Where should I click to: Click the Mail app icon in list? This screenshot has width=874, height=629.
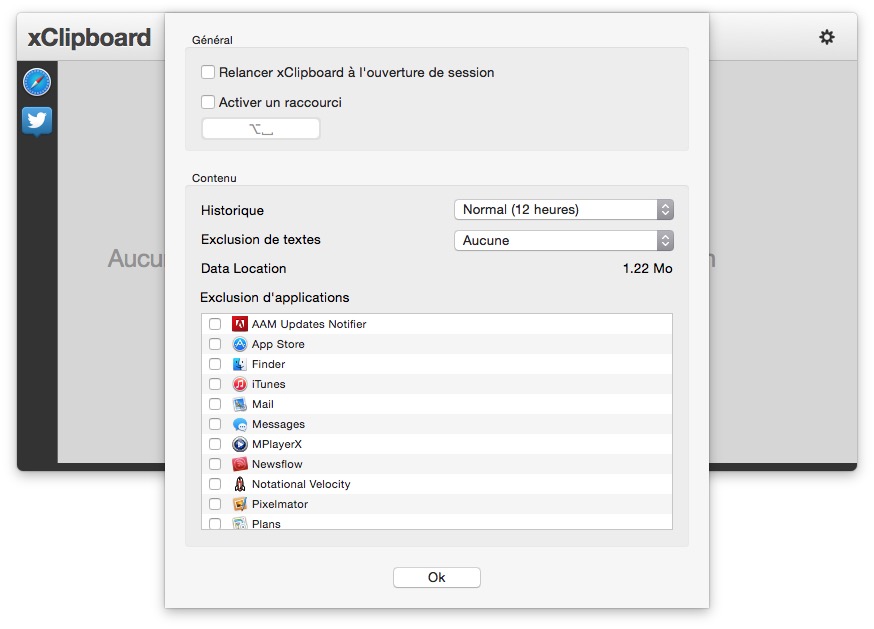click(x=240, y=404)
